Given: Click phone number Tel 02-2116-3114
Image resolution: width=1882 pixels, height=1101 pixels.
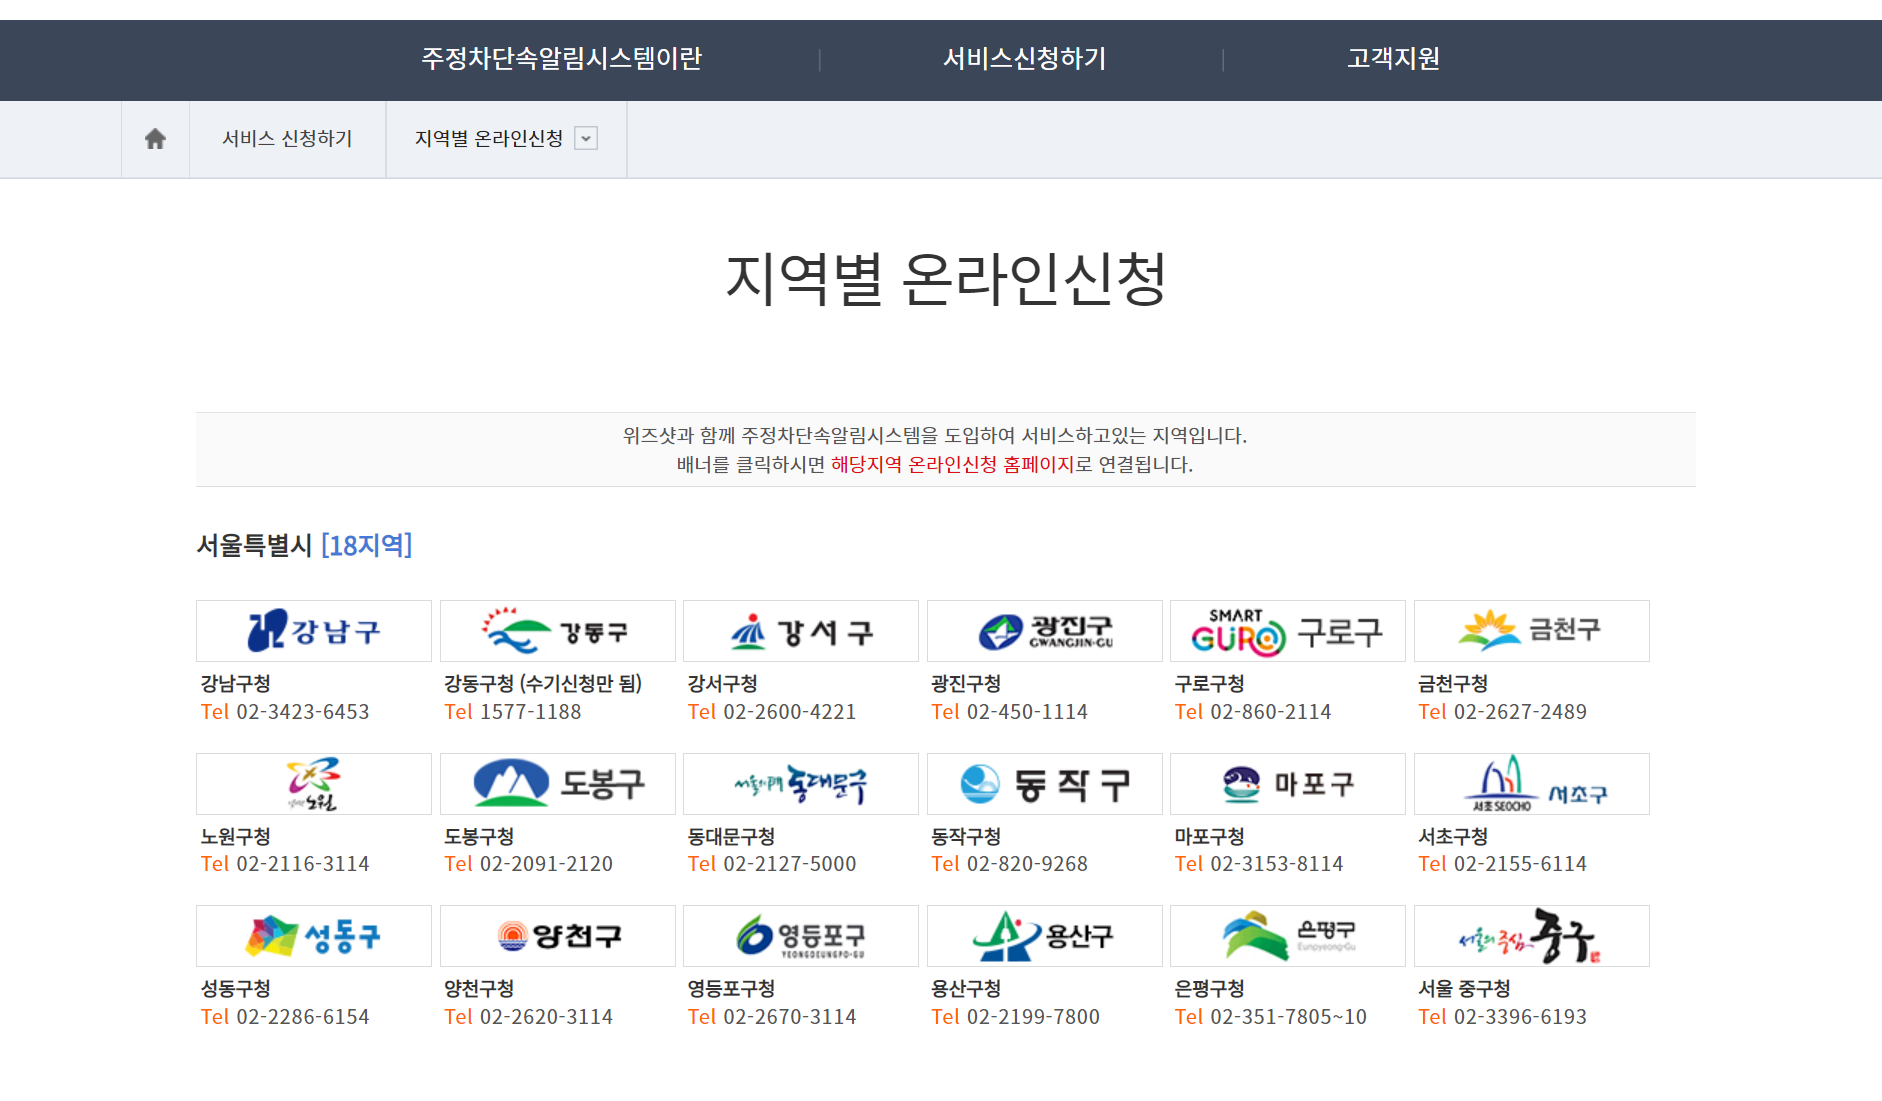Looking at the screenshot, I should click(x=285, y=864).
